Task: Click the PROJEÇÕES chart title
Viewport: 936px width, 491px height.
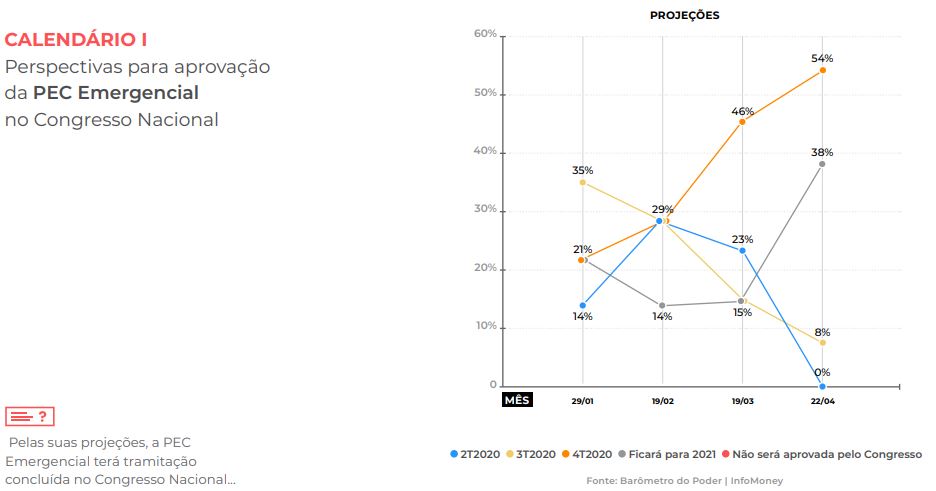Action: click(684, 16)
